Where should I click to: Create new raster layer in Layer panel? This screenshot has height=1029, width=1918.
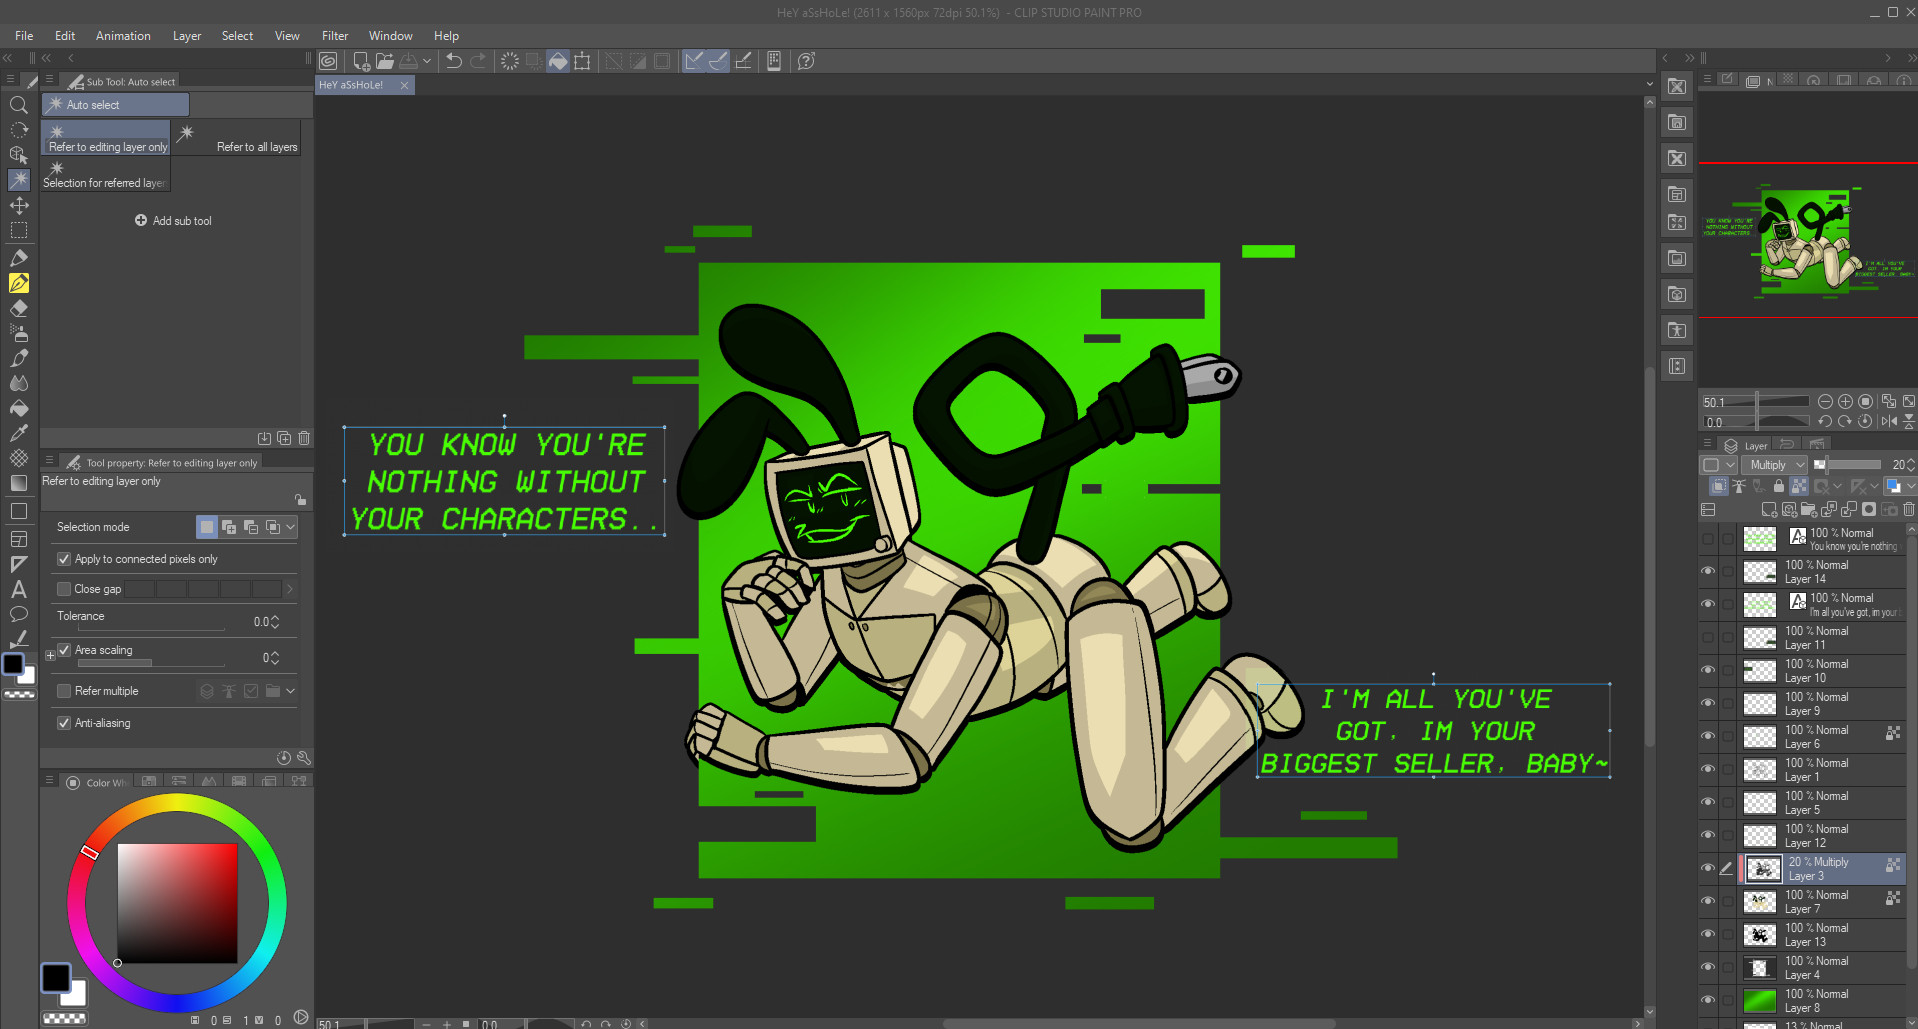pos(1768,510)
